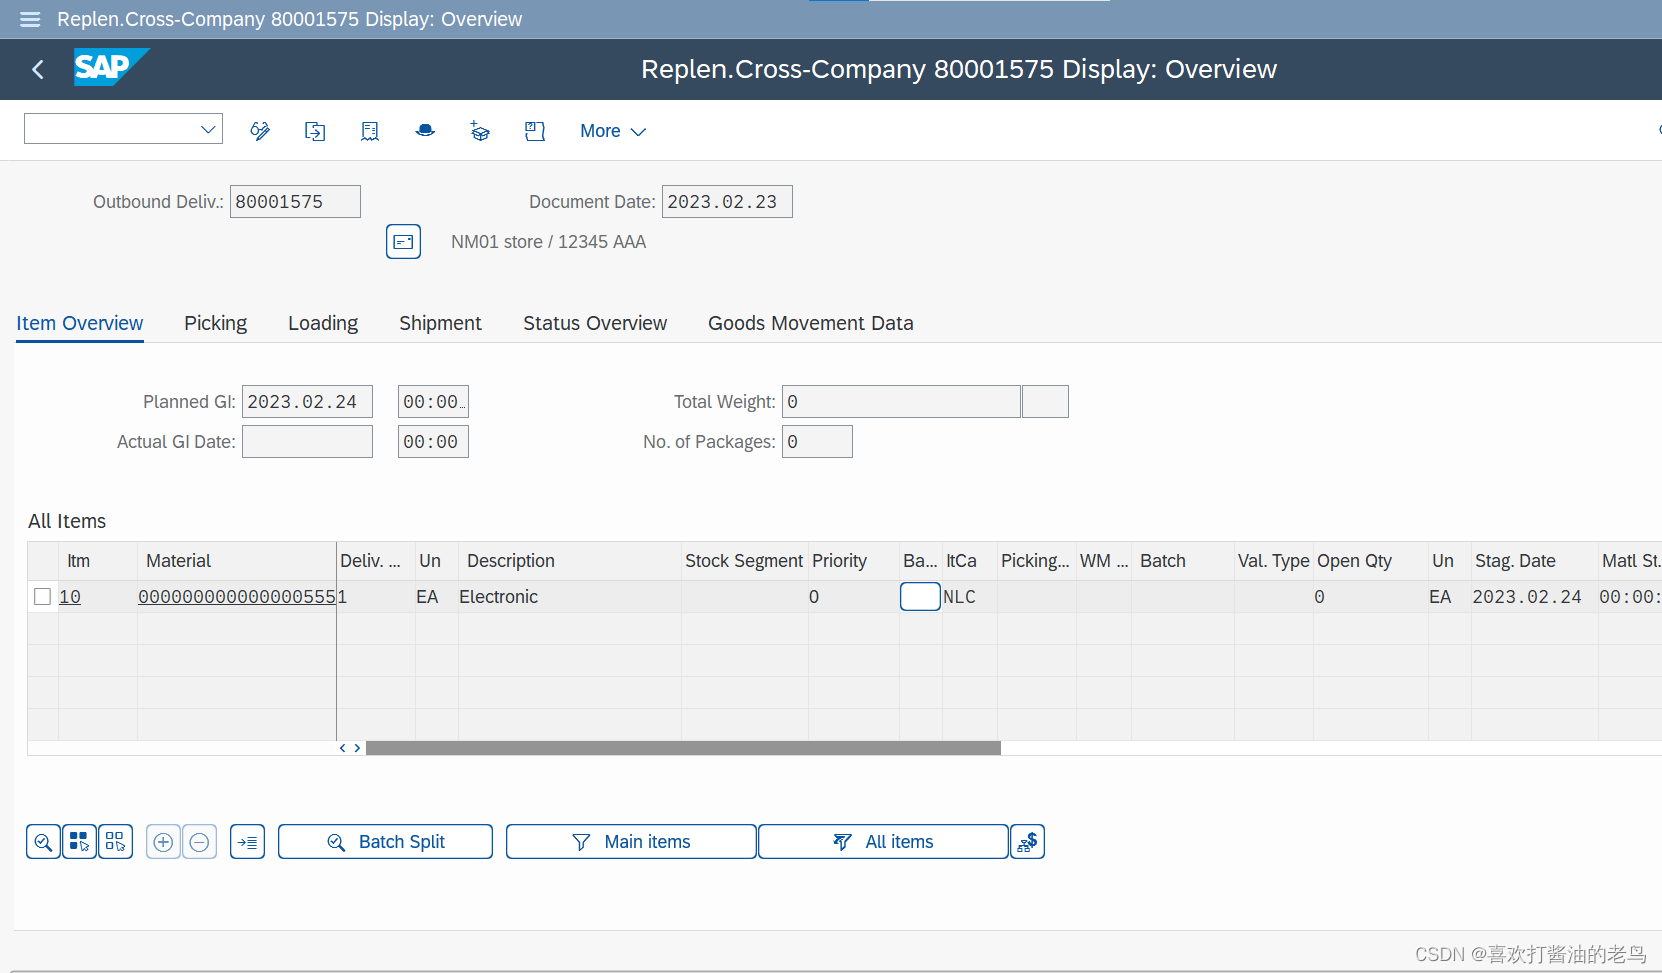Open the Loading tab
This screenshot has height=973, width=1662.
coord(323,323)
